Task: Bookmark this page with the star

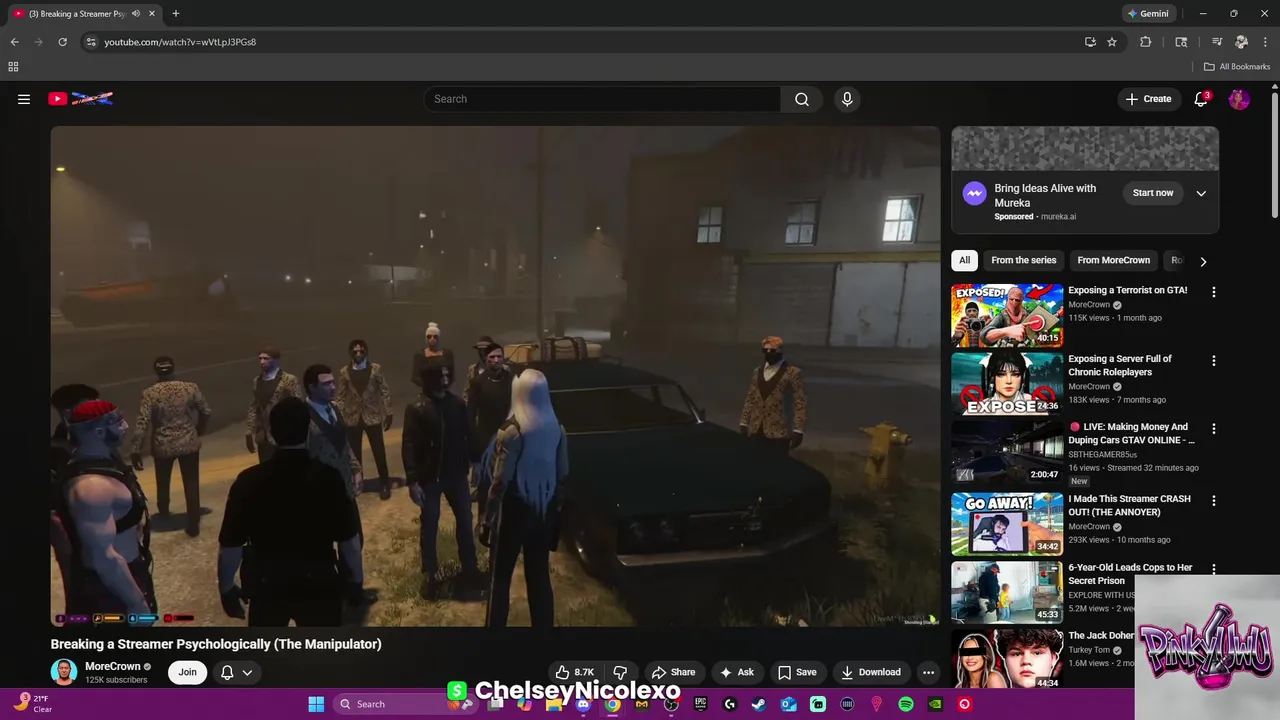Action: [x=1112, y=42]
